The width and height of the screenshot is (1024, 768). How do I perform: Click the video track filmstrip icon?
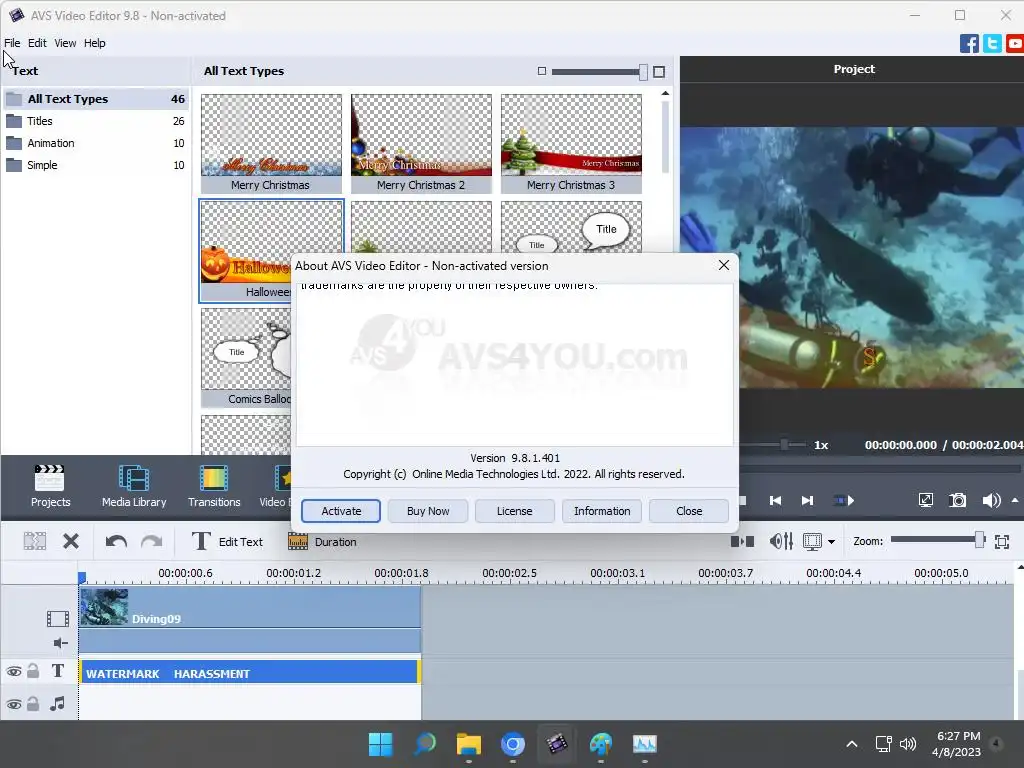[x=57, y=618]
